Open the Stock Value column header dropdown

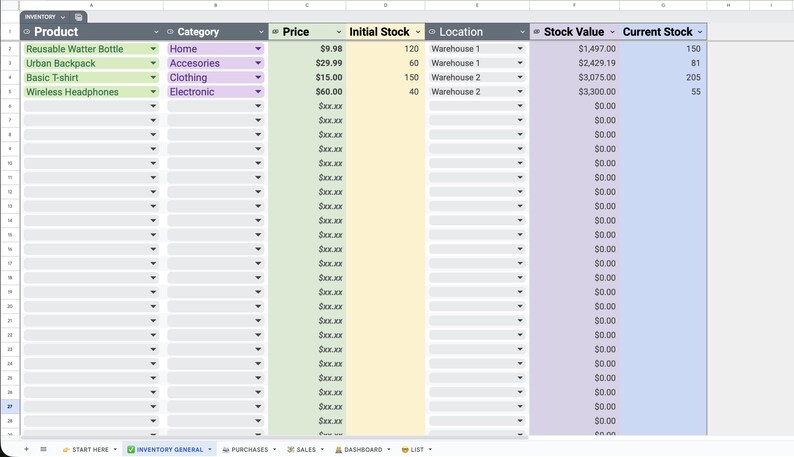coord(612,32)
